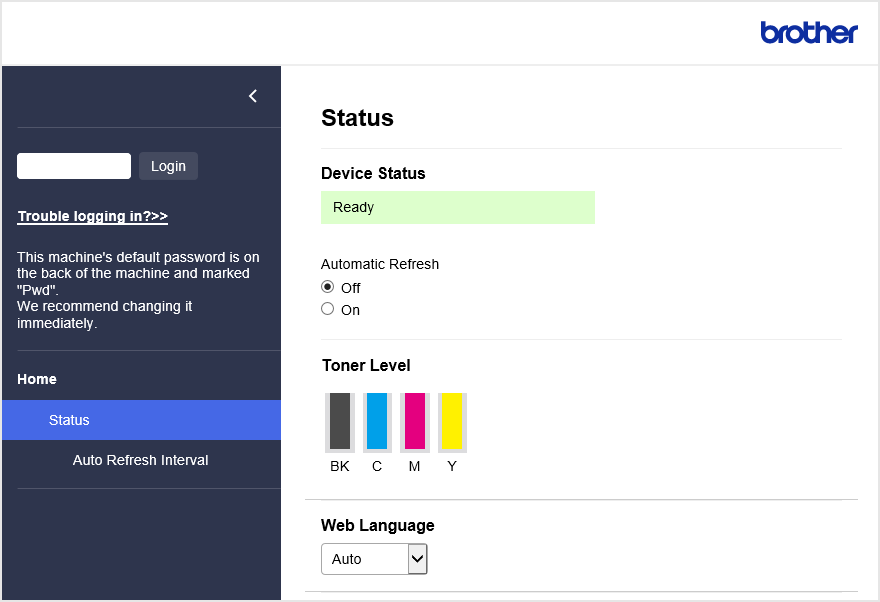Set Automatic Refresh to Off
Image resolution: width=880 pixels, height=602 pixels.
(x=327, y=287)
